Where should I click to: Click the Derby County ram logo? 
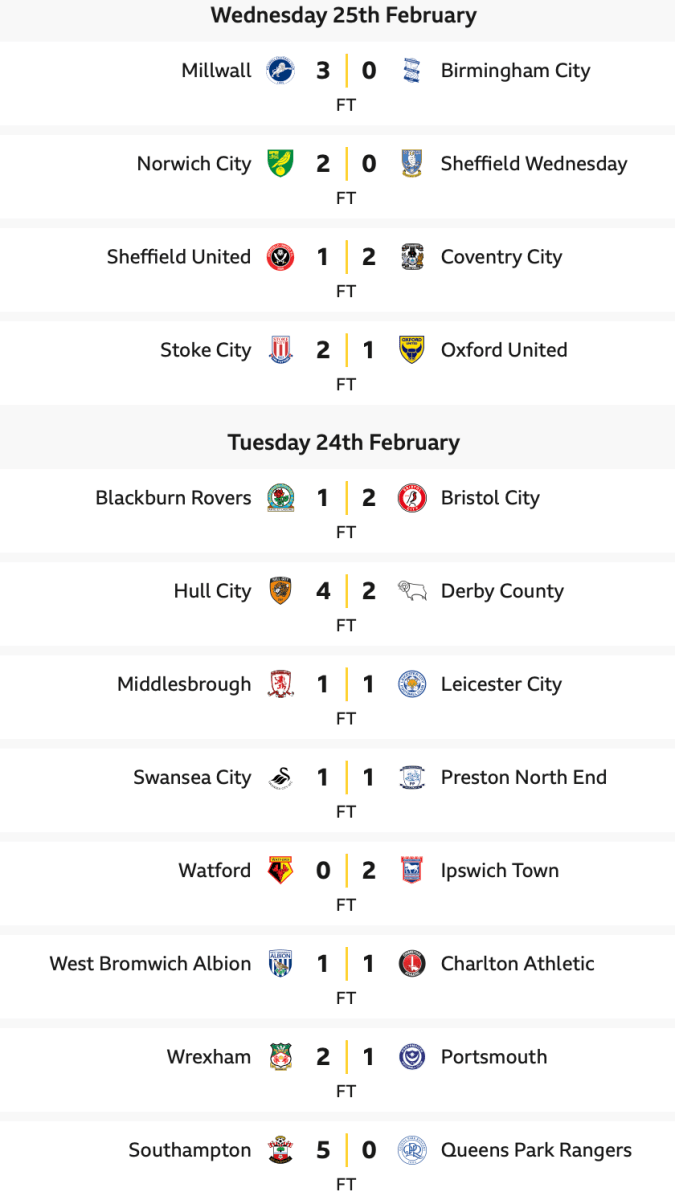412,591
